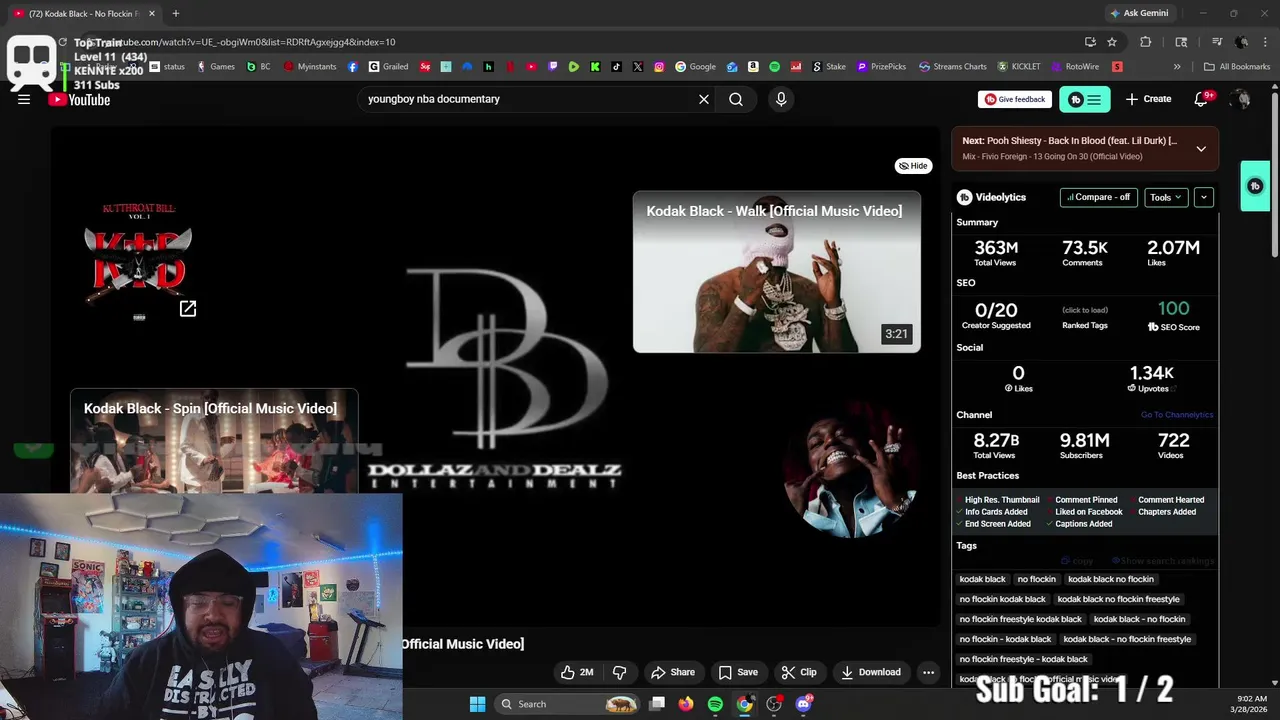
Task: Open Streams Charts bookmark
Action: coord(953,67)
